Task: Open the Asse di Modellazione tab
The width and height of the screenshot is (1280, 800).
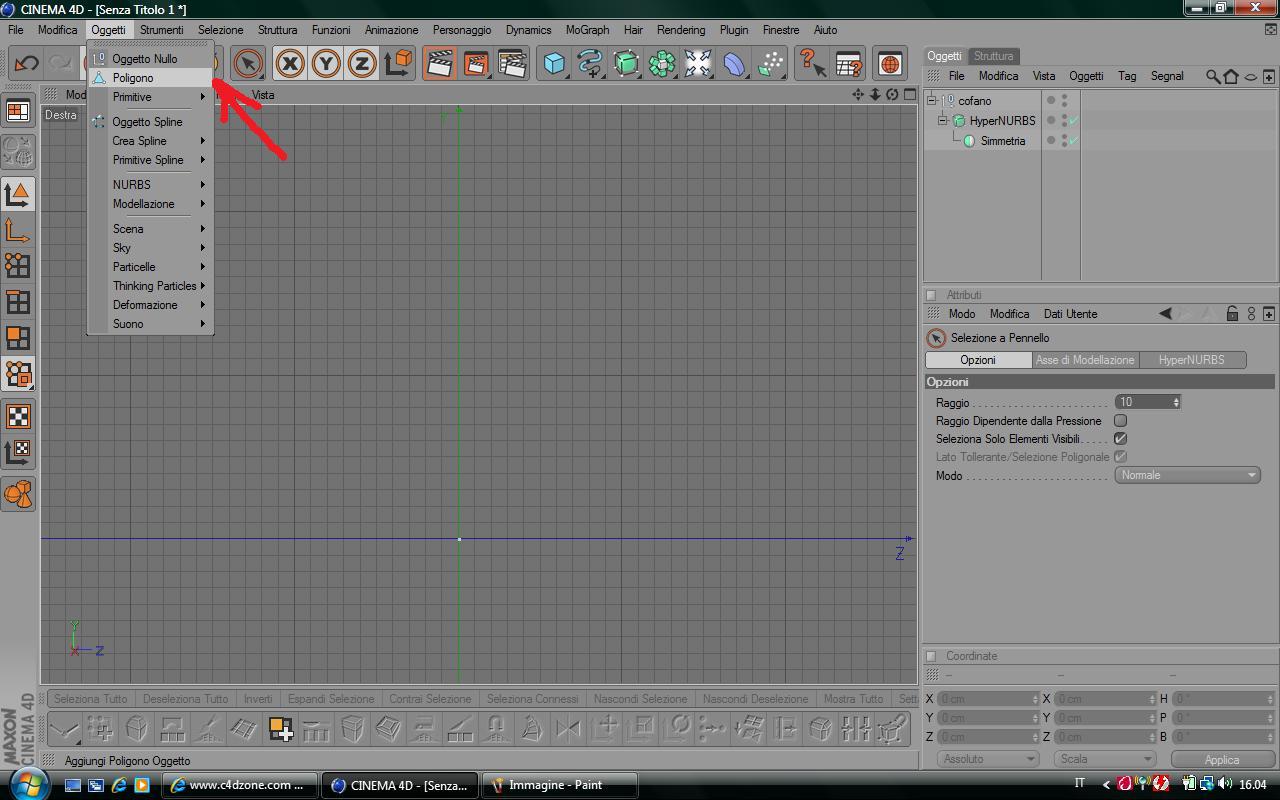Action: click(1085, 360)
